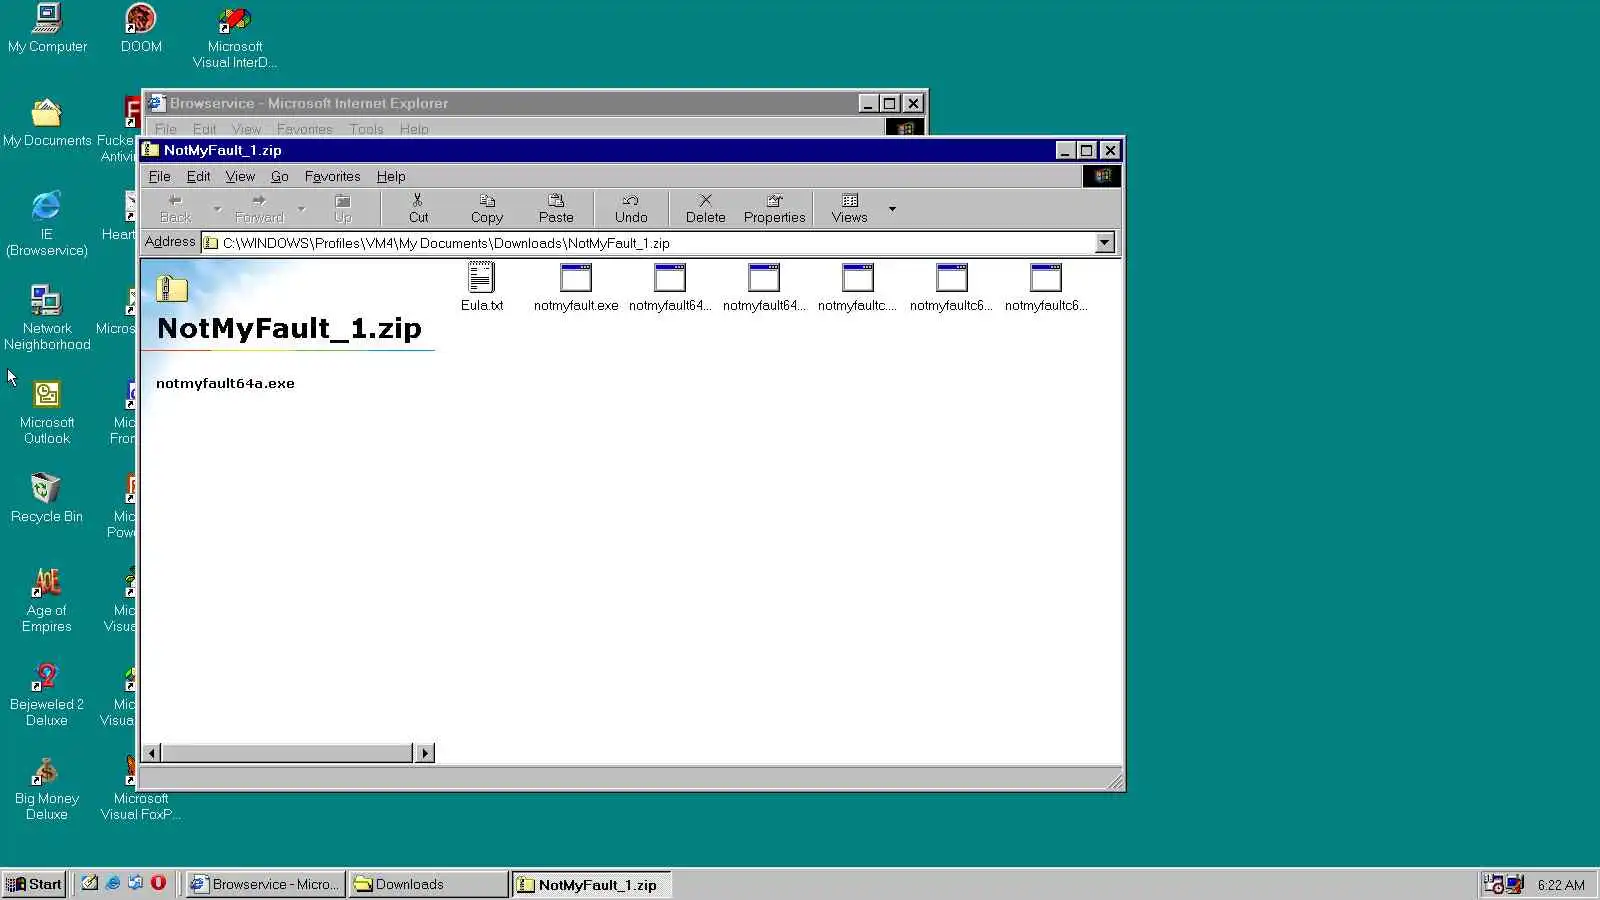The width and height of the screenshot is (1600, 900).
Task: Click the Cut toolbar button
Action: 418,208
